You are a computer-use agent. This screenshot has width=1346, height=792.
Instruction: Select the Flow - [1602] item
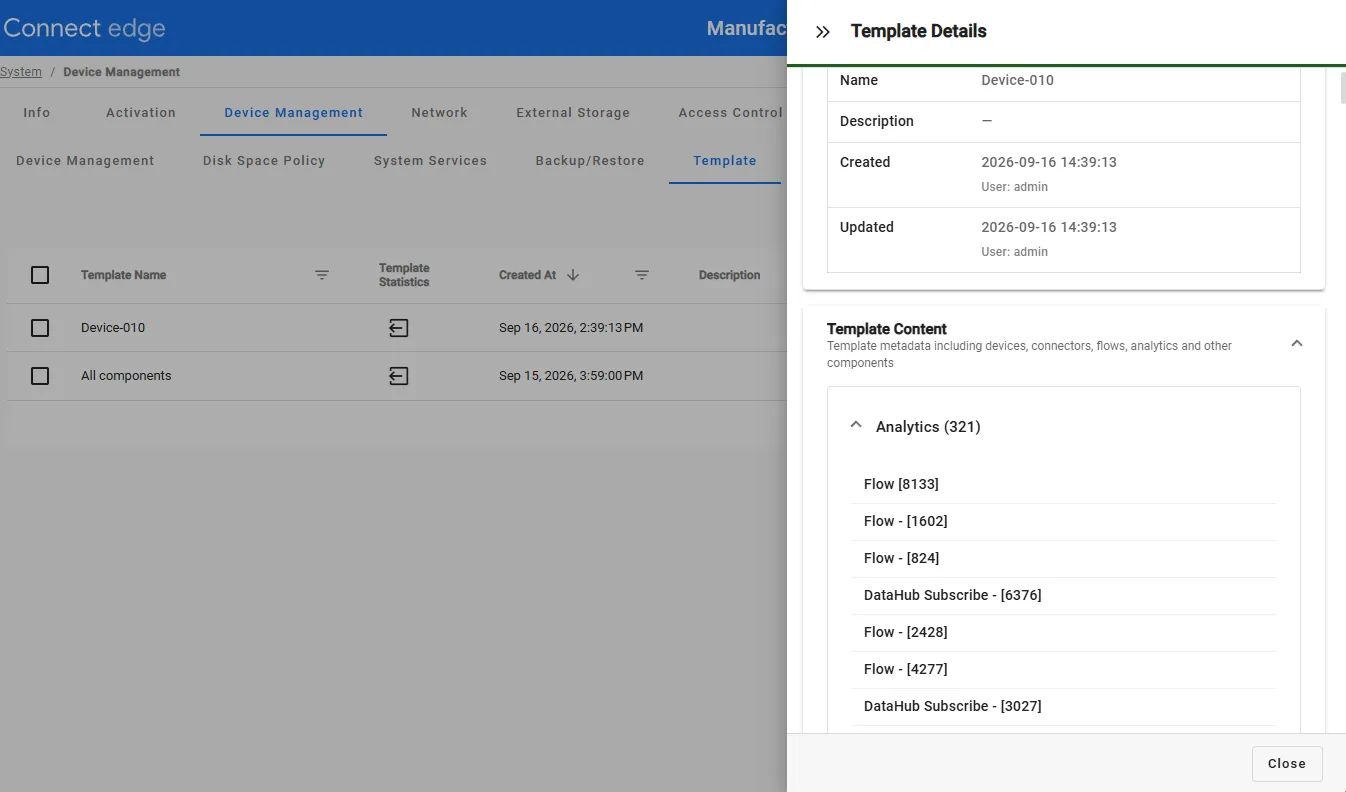tap(1064, 521)
